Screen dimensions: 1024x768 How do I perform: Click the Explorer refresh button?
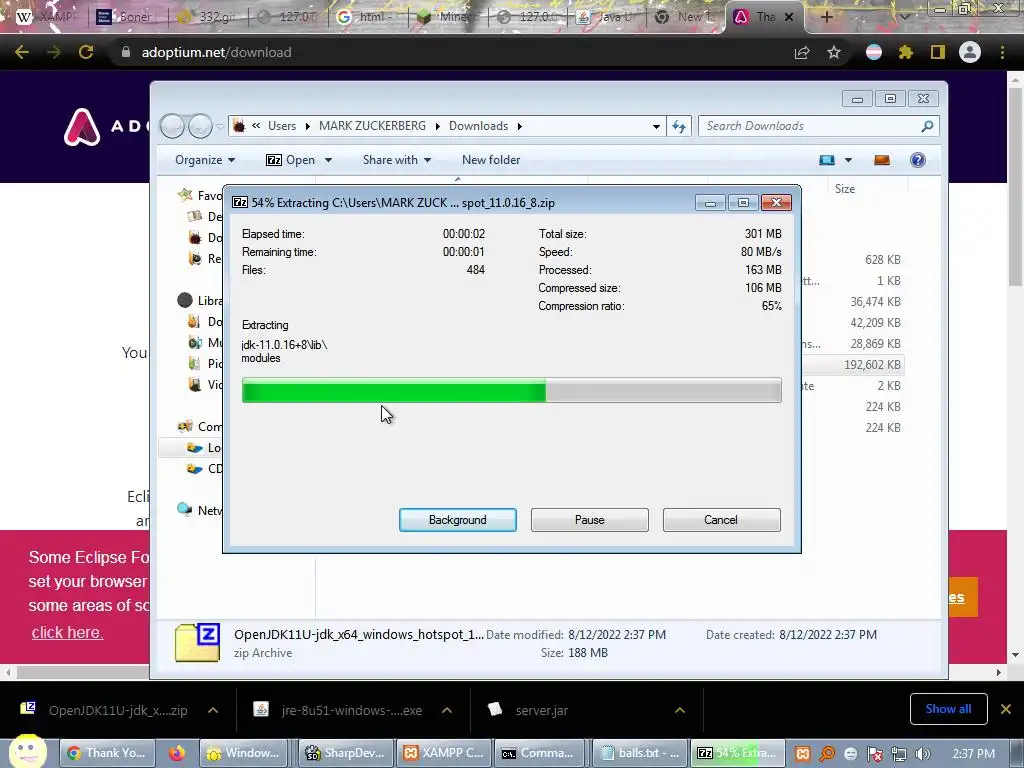tap(679, 126)
